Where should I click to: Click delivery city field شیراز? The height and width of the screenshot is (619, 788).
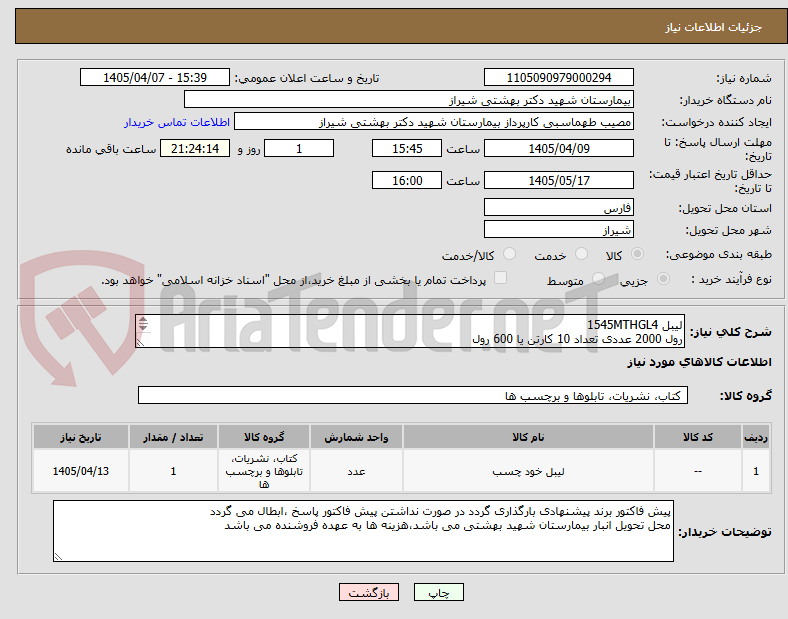point(559,229)
